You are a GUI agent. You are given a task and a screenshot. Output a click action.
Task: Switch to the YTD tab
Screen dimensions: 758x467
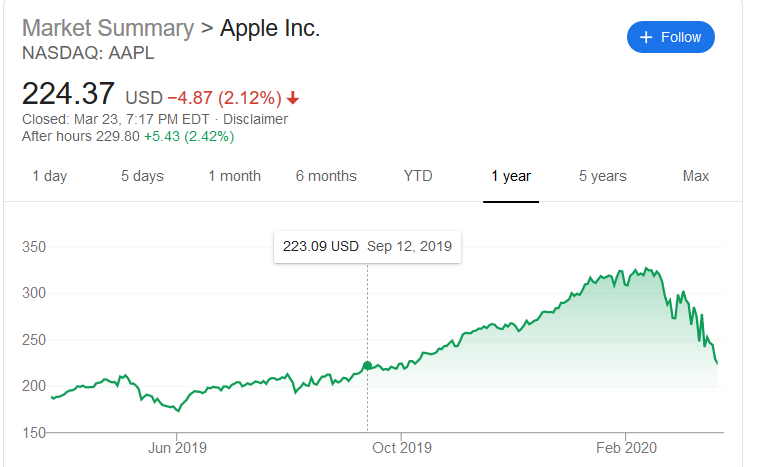[x=418, y=176]
